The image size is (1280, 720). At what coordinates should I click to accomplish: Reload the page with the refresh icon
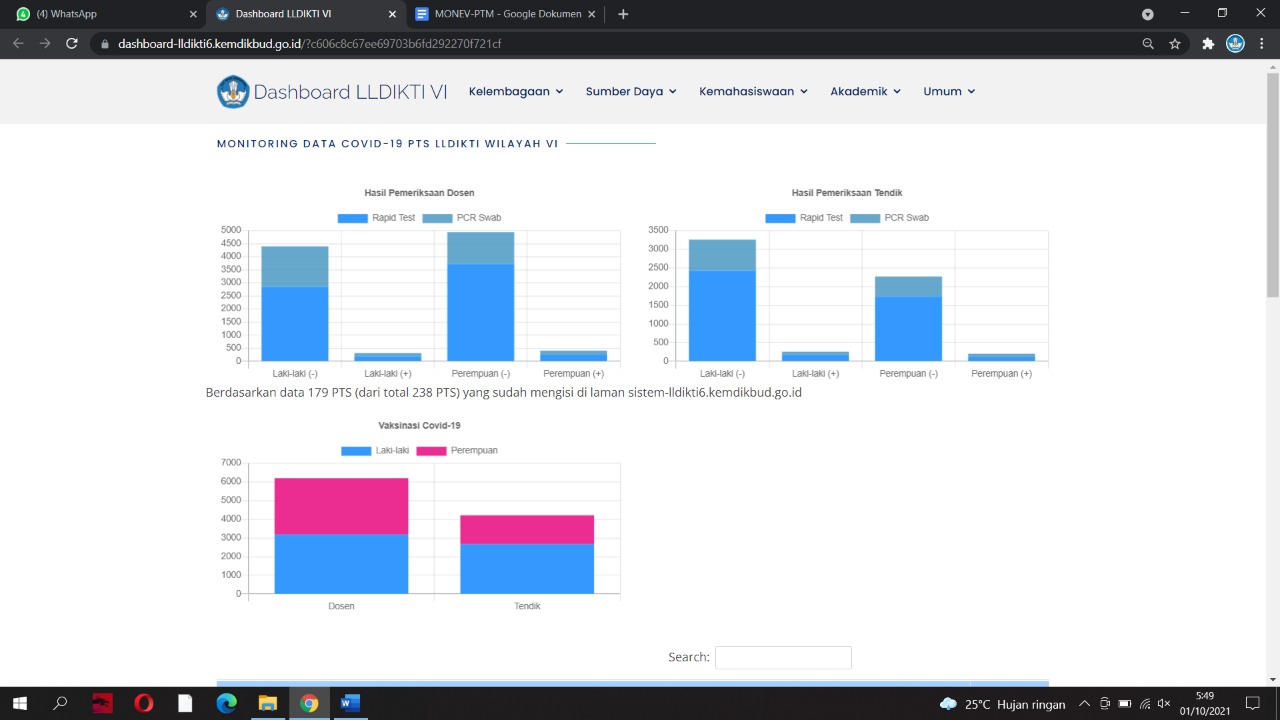coord(72,44)
